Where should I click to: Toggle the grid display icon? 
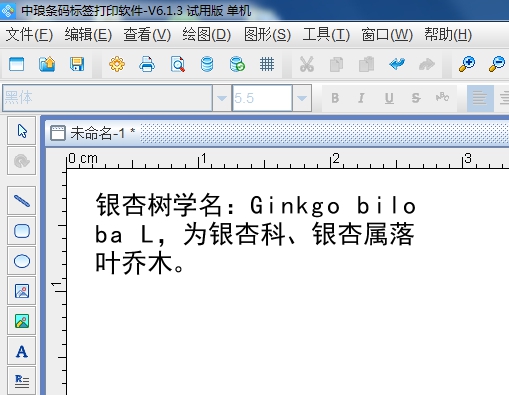coord(267,64)
